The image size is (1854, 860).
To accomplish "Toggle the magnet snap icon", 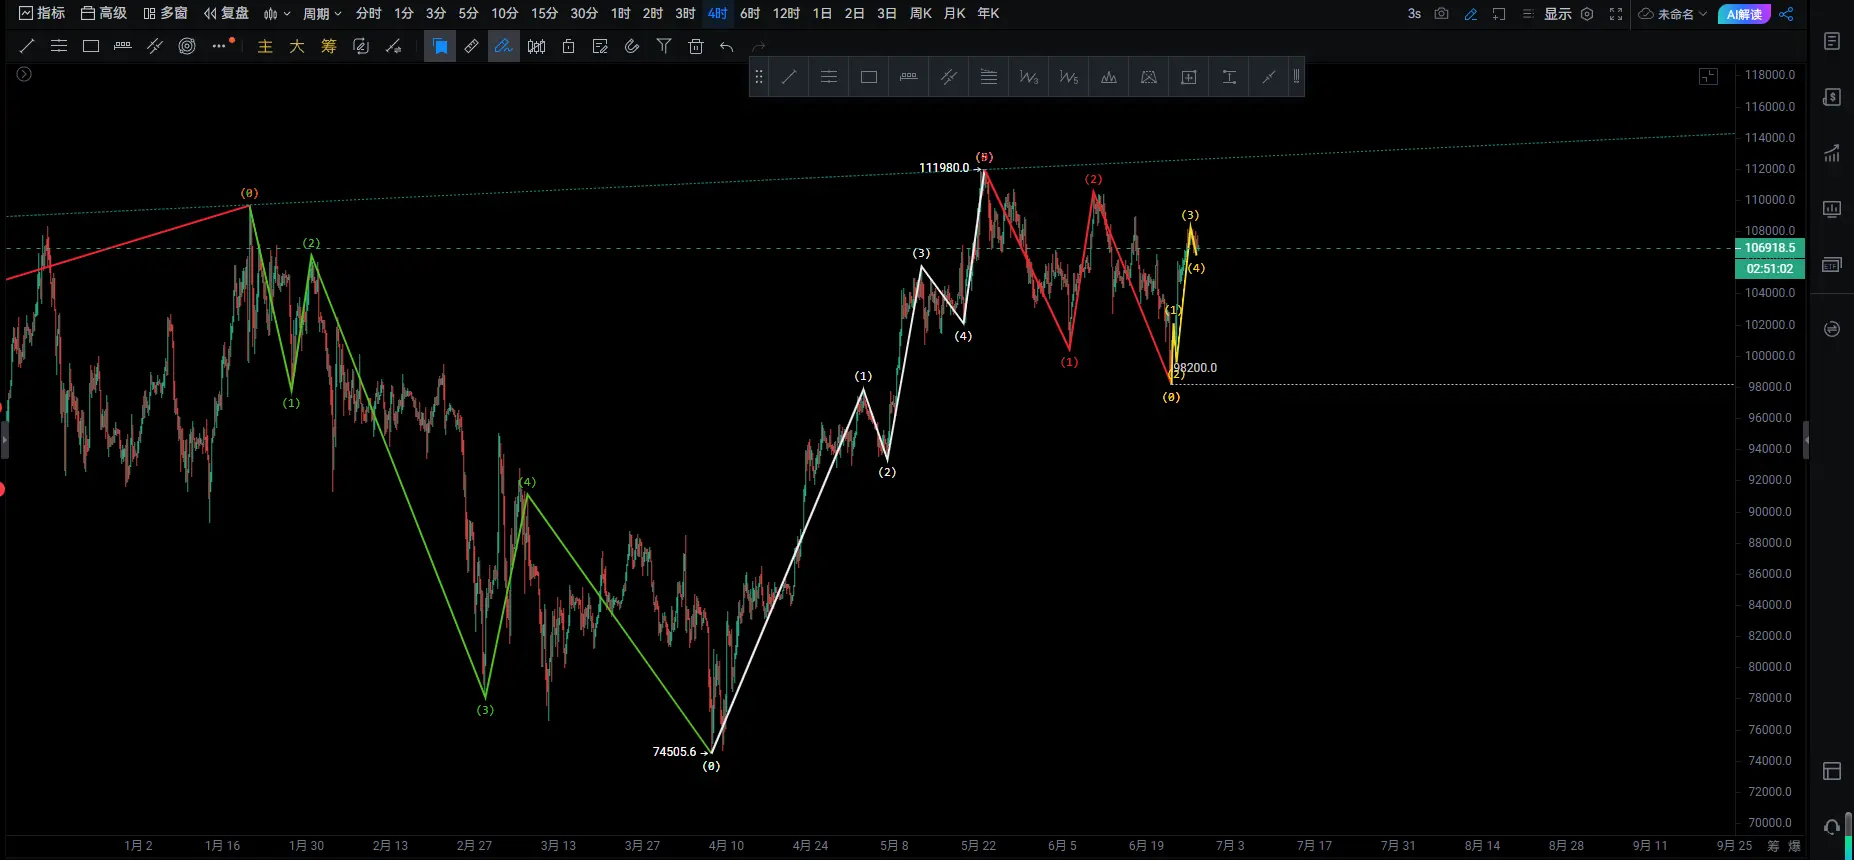I will point(632,46).
